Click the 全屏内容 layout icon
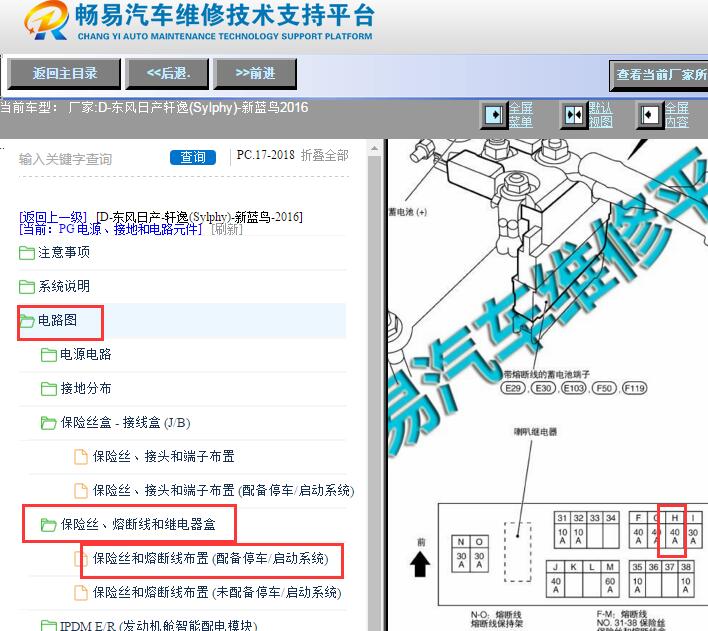The width and height of the screenshot is (708, 631). pos(649,115)
